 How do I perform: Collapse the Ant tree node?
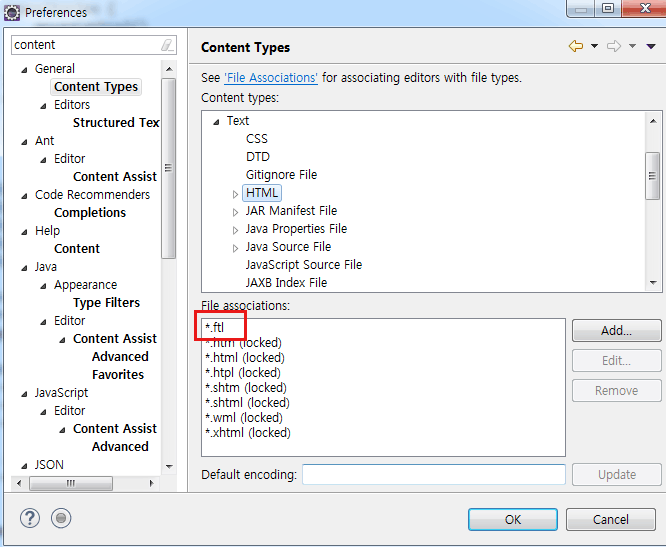click(x=24, y=142)
